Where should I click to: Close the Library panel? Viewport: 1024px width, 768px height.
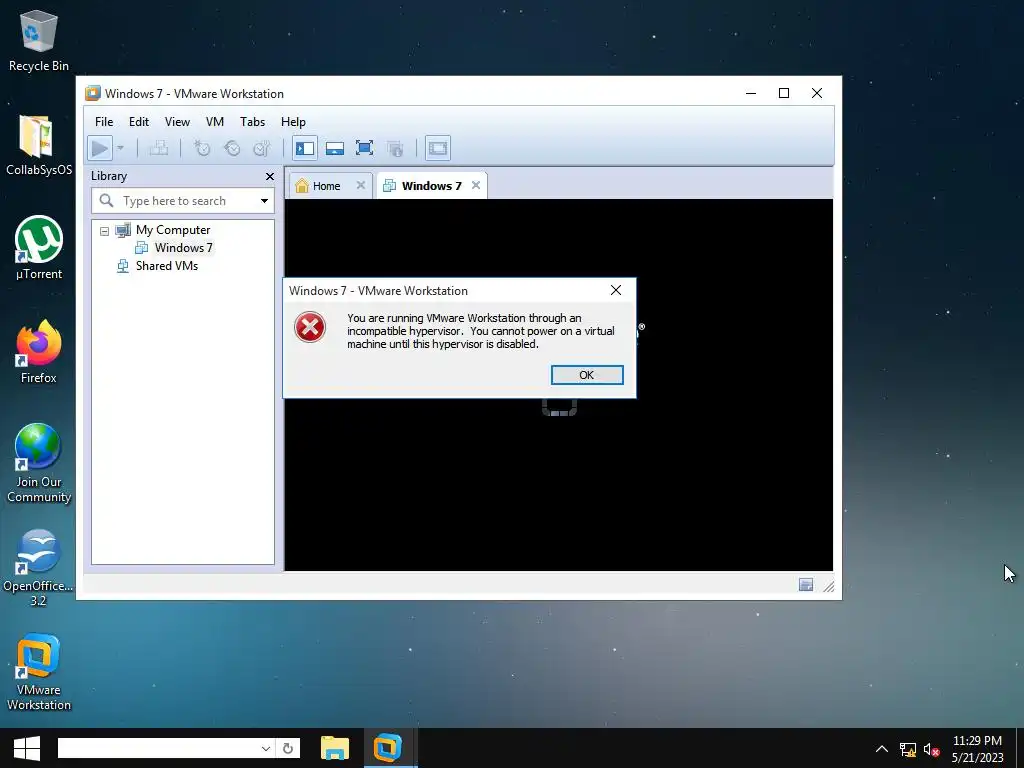coord(270,176)
